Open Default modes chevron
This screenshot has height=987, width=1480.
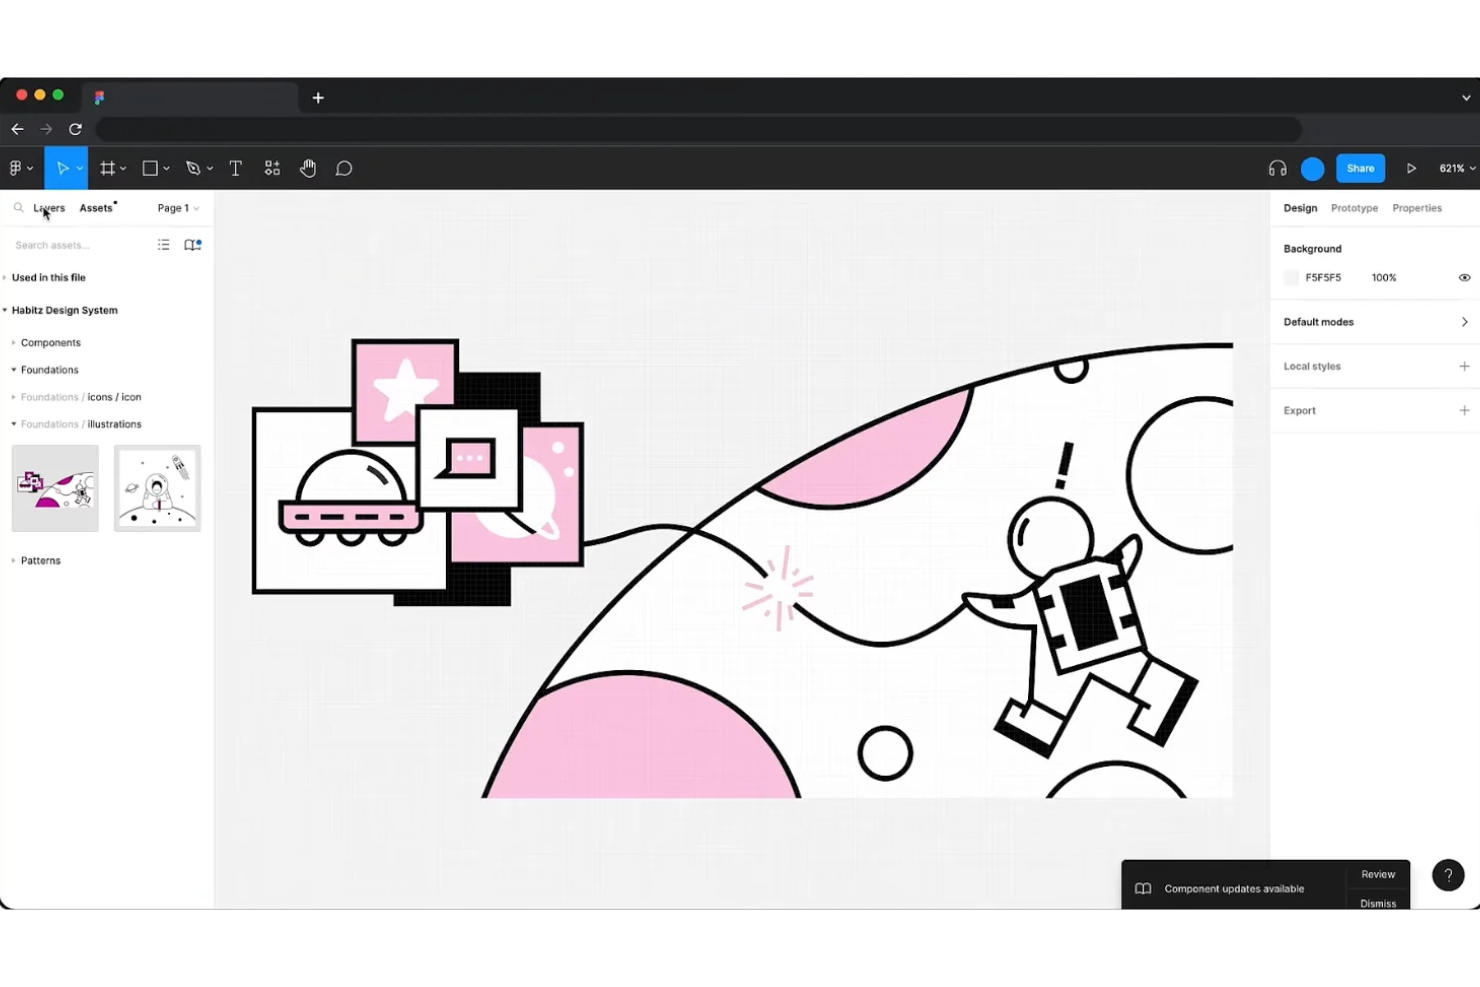(x=1464, y=322)
